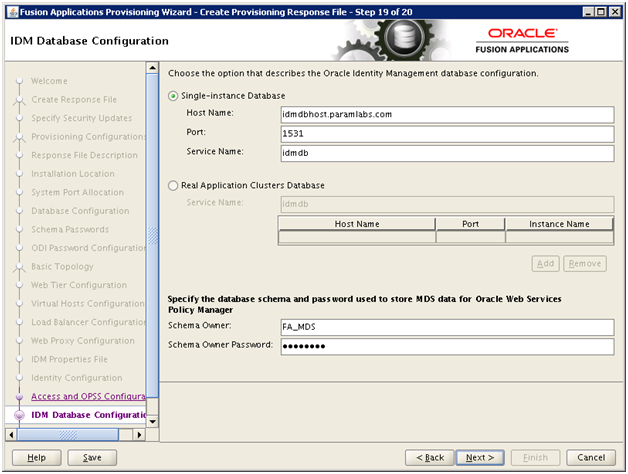The width and height of the screenshot is (628, 474).
Task: Click the Web Tier Configuration step
Action: [x=79, y=285]
